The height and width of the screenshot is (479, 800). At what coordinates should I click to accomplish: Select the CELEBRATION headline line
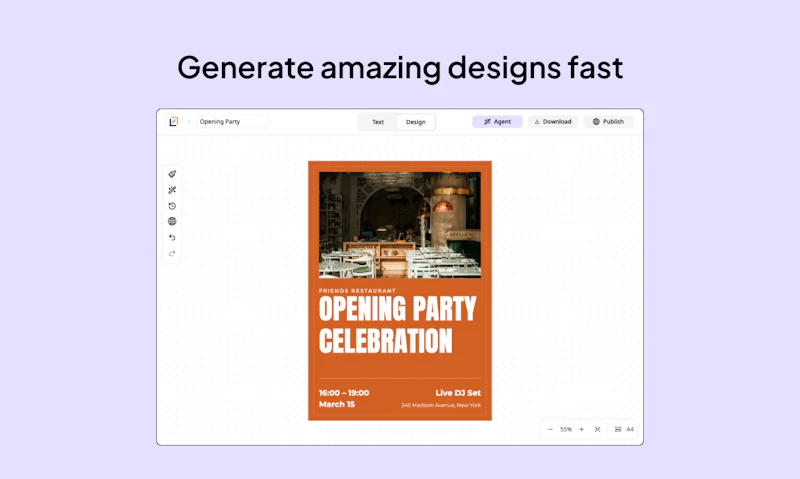pos(386,341)
